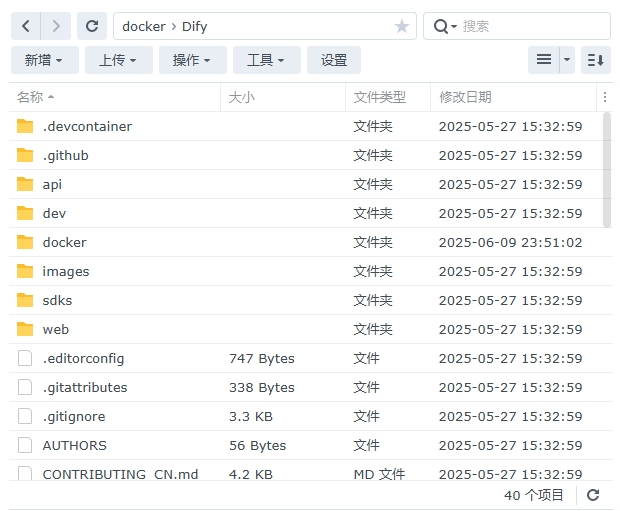Go back with the left arrow button

[26, 26]
